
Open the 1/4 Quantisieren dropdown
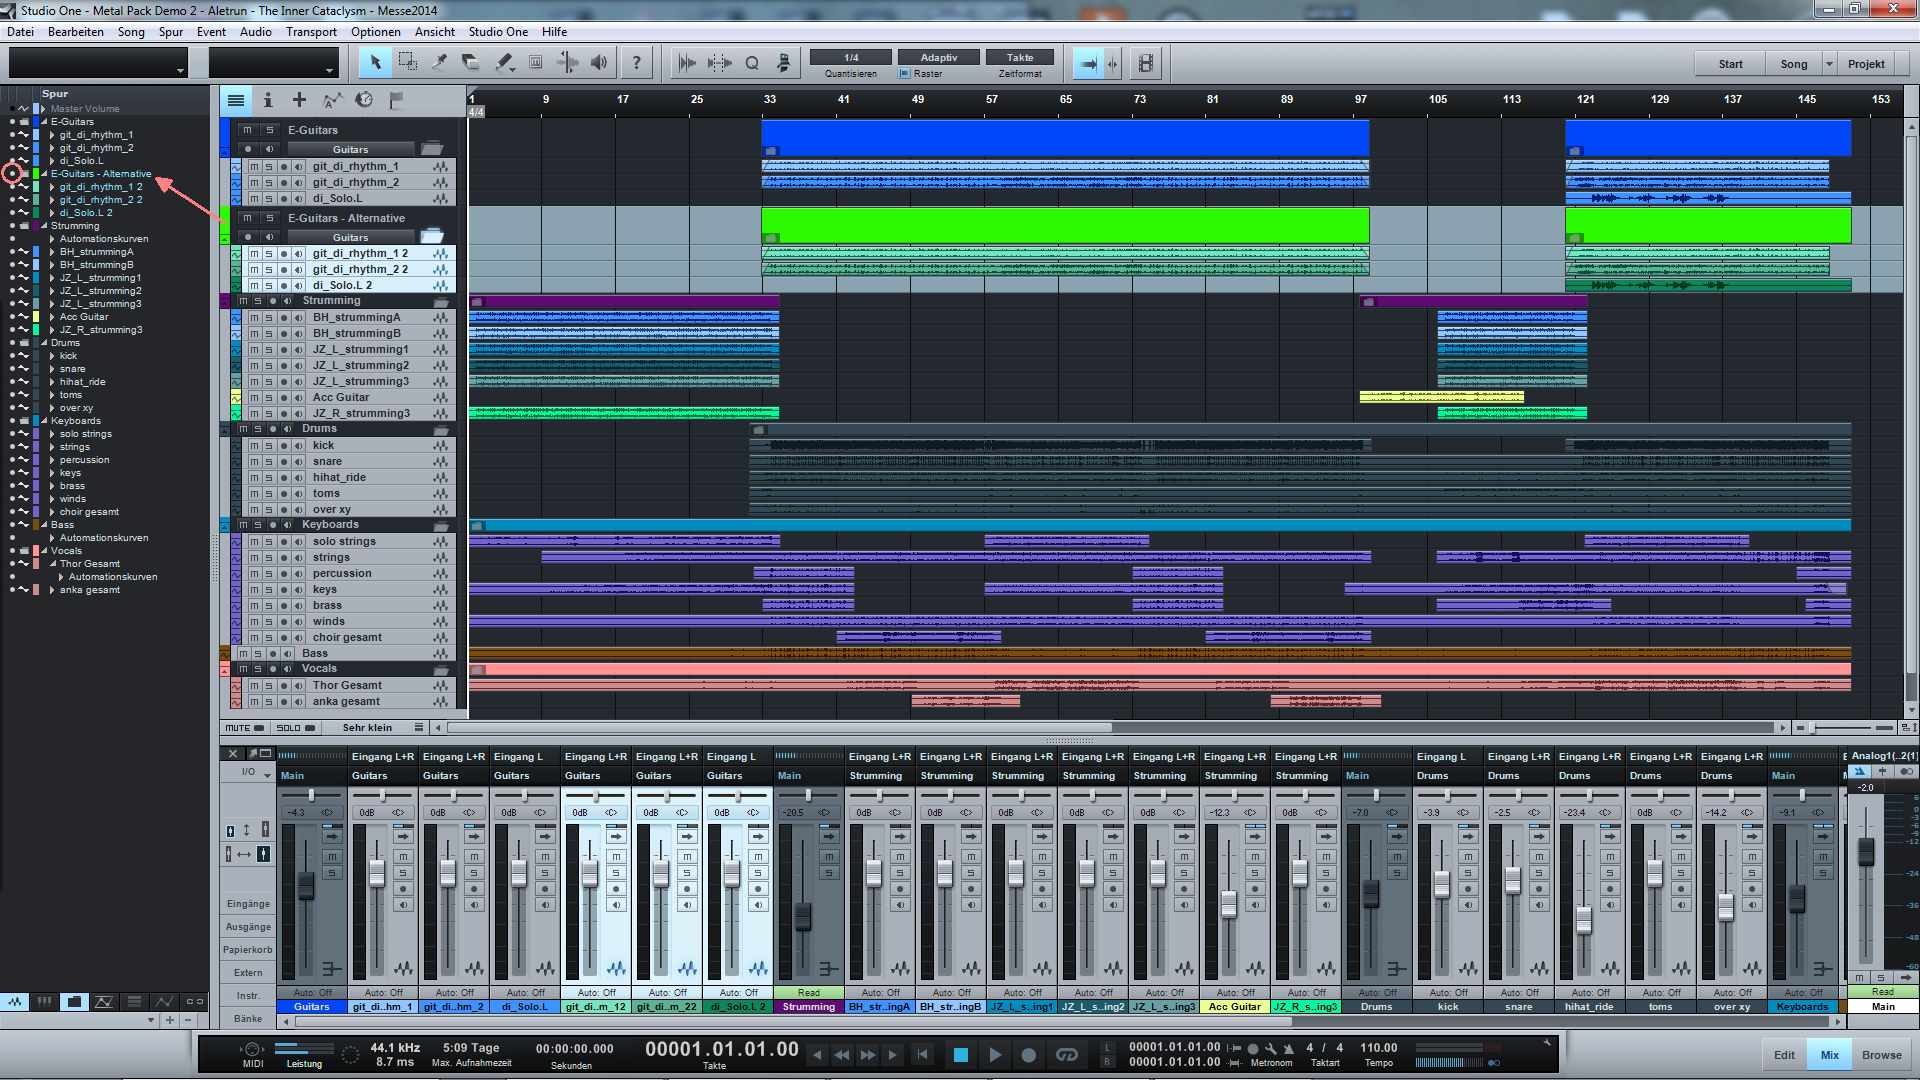tap(851, 58)
